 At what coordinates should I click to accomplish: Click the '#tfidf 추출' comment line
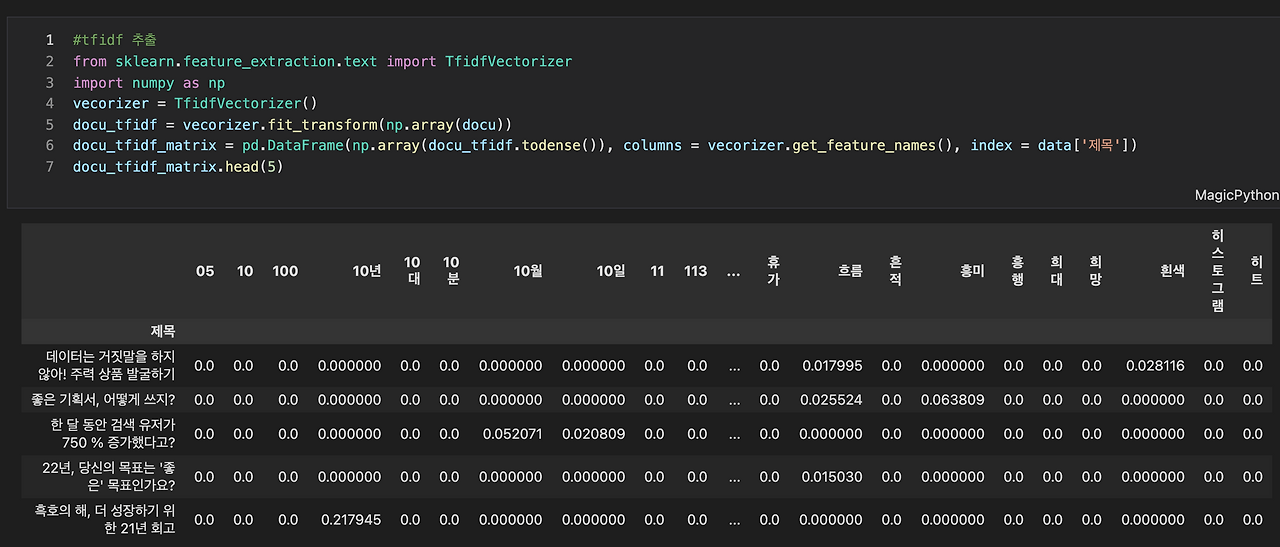[113, 41]
